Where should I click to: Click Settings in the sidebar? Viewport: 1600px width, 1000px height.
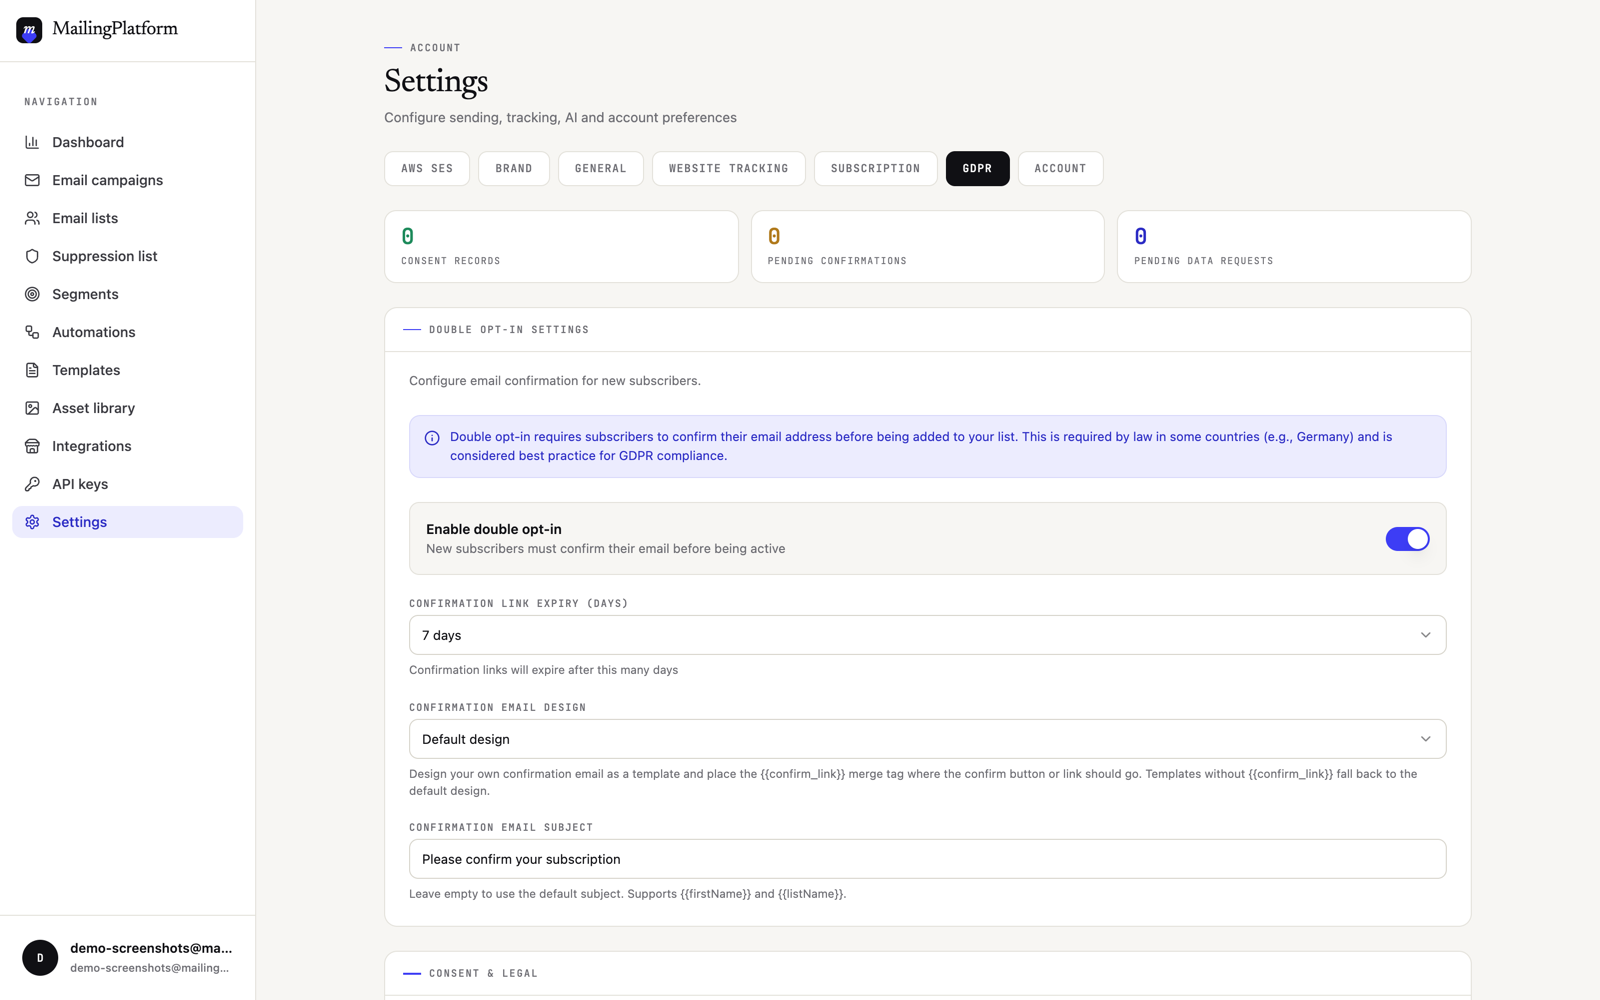(127, 522)
